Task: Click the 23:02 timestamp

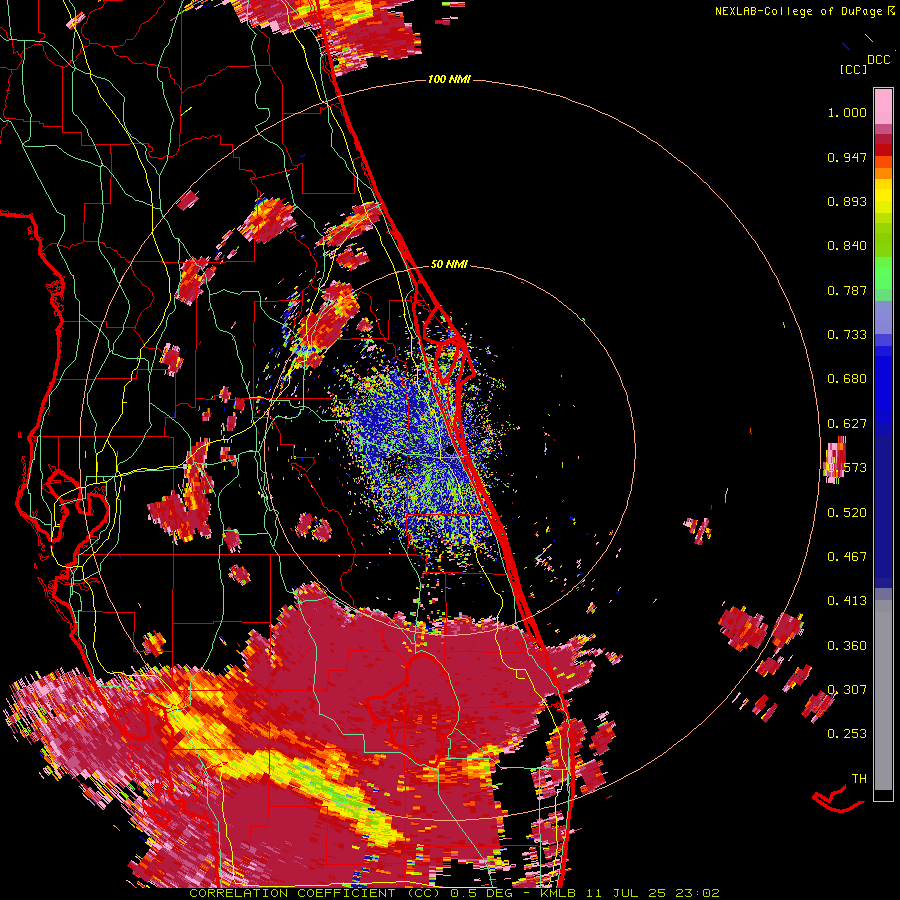Action: (x=699, y=893)
